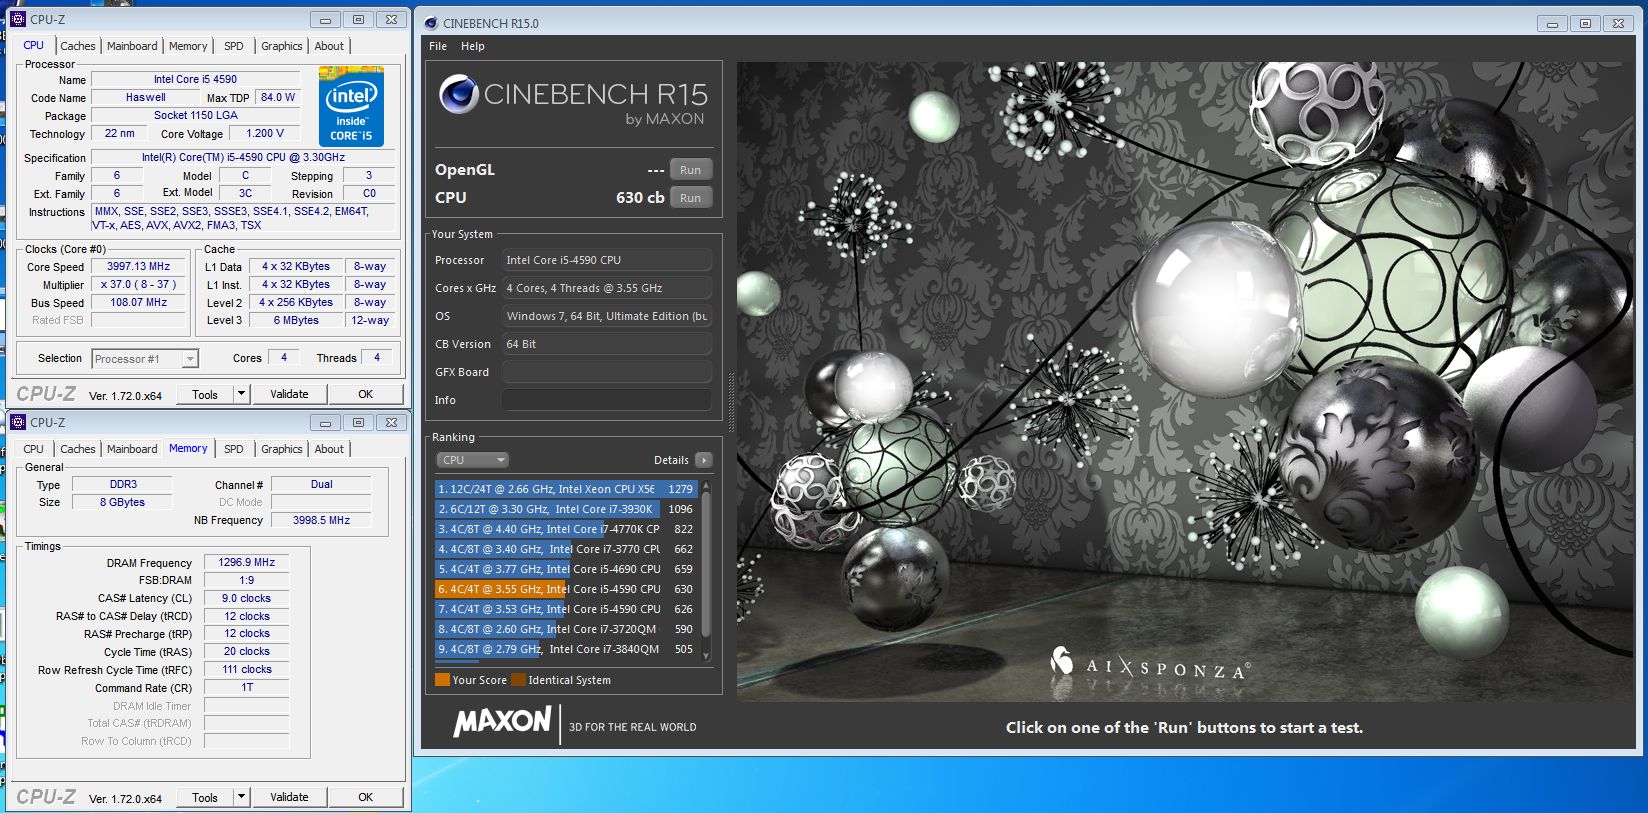Click the Details label in Ranking panel
This screenshot has height=813, width=1648.
pyautogui.click(x=671, y=460)
